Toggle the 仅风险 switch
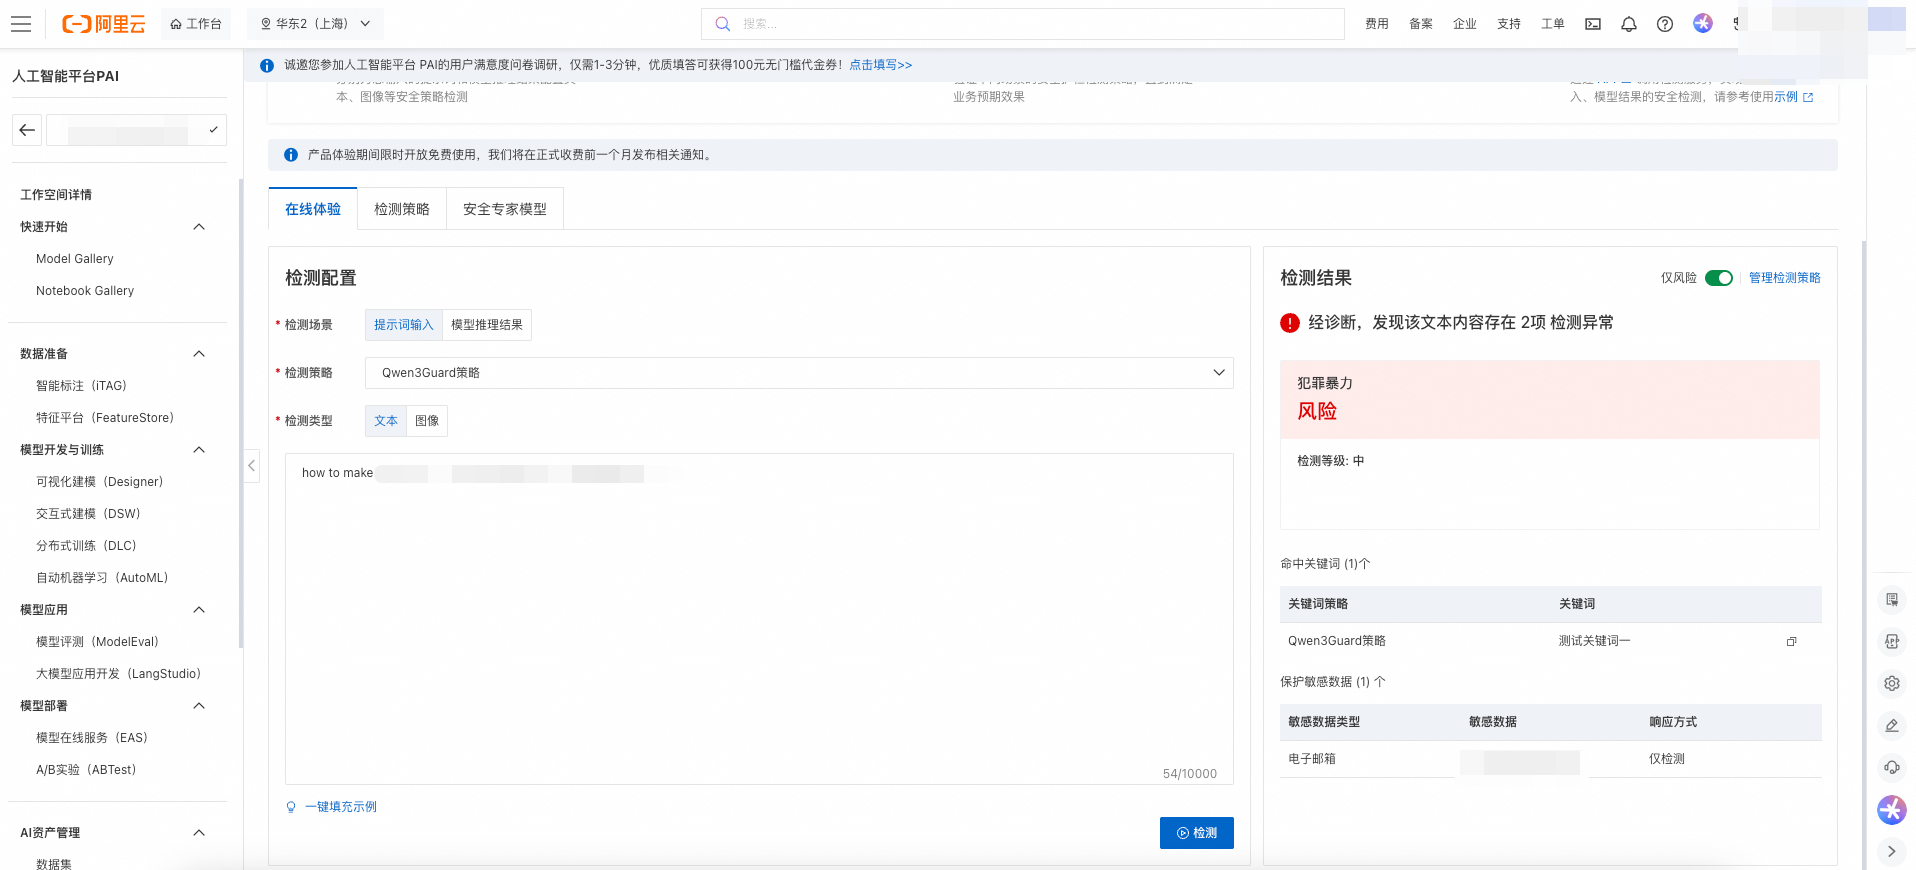 click(x=1719, y=278)
